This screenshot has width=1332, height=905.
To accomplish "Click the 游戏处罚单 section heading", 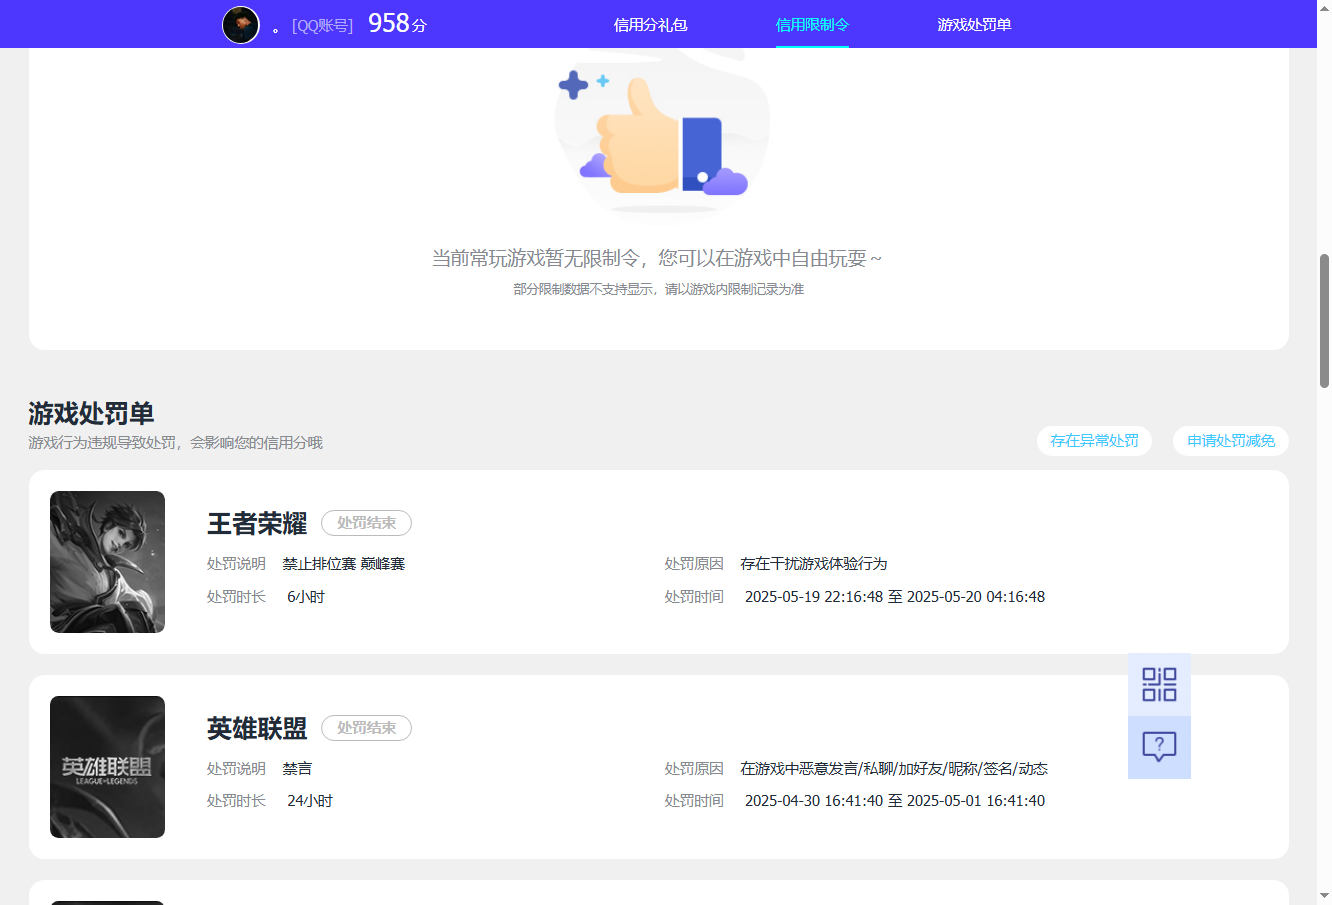I will pyautogui.click(x=91, y=413).
